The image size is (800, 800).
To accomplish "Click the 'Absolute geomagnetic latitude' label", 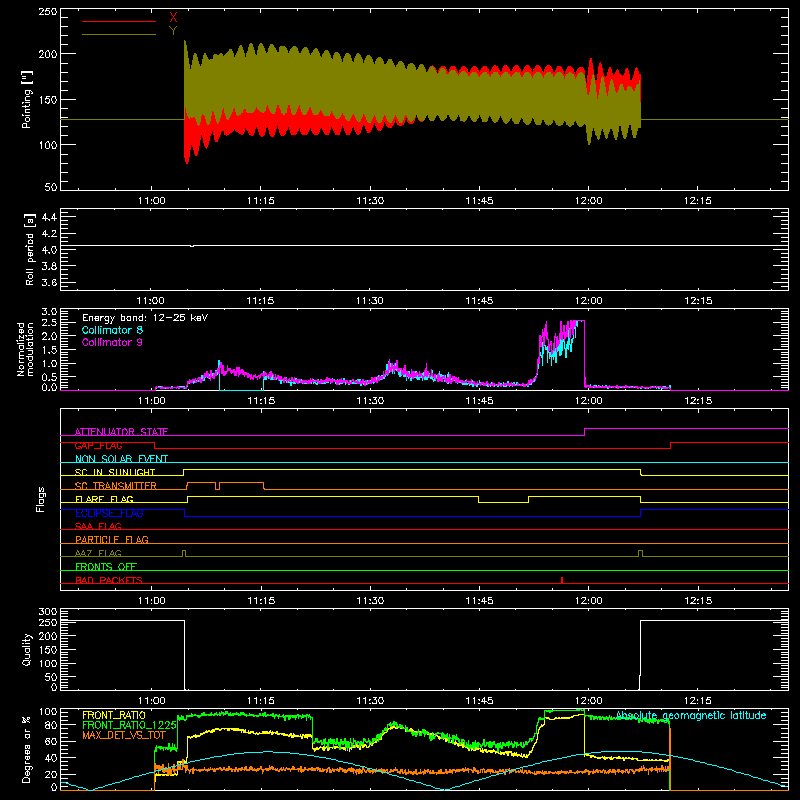I will 691,716.
